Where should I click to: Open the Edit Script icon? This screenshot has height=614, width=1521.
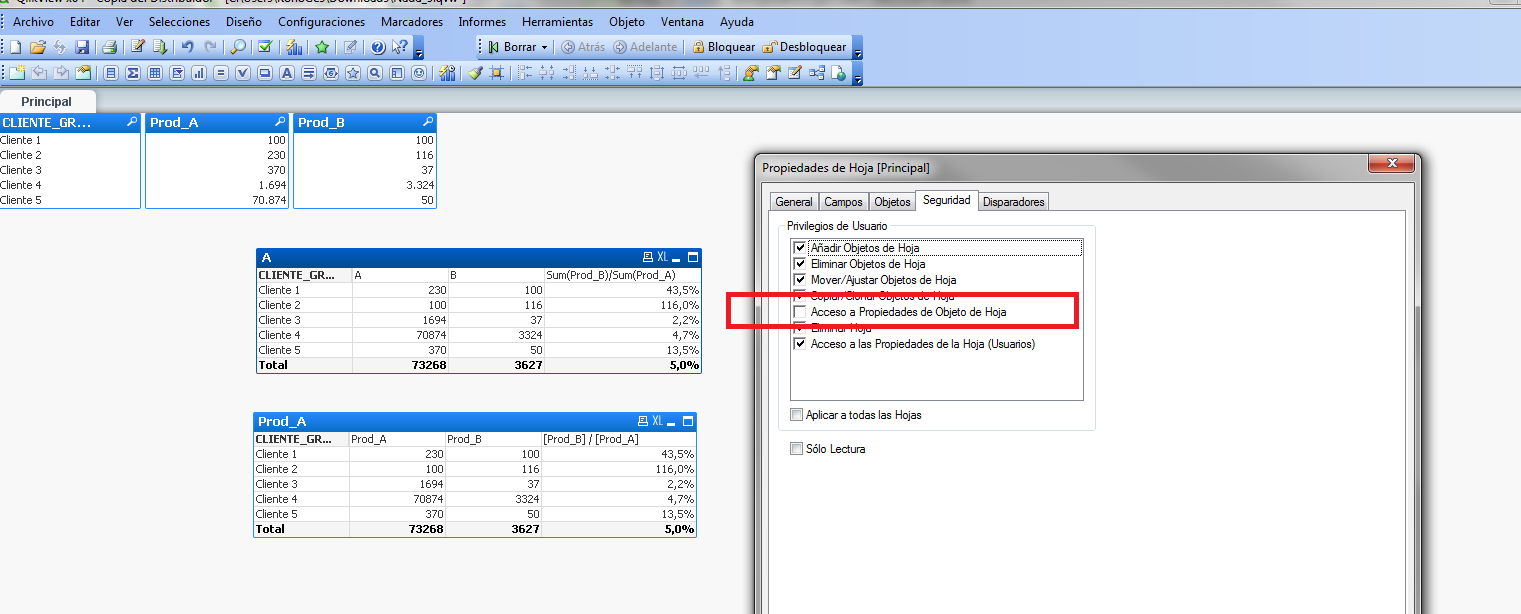(138, 47)
